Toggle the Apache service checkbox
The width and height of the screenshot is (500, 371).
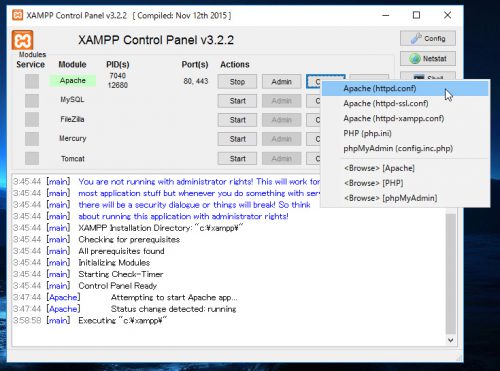coord(32,81)
